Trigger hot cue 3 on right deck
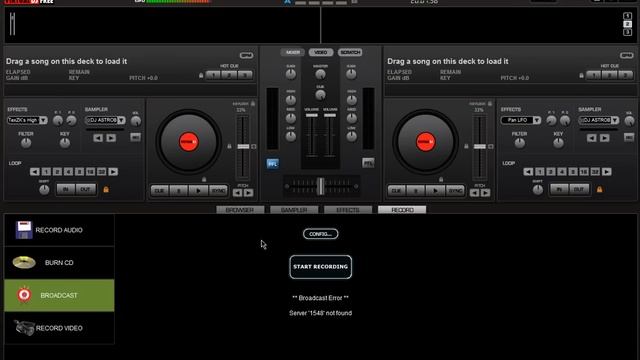 tap(625, 75)
